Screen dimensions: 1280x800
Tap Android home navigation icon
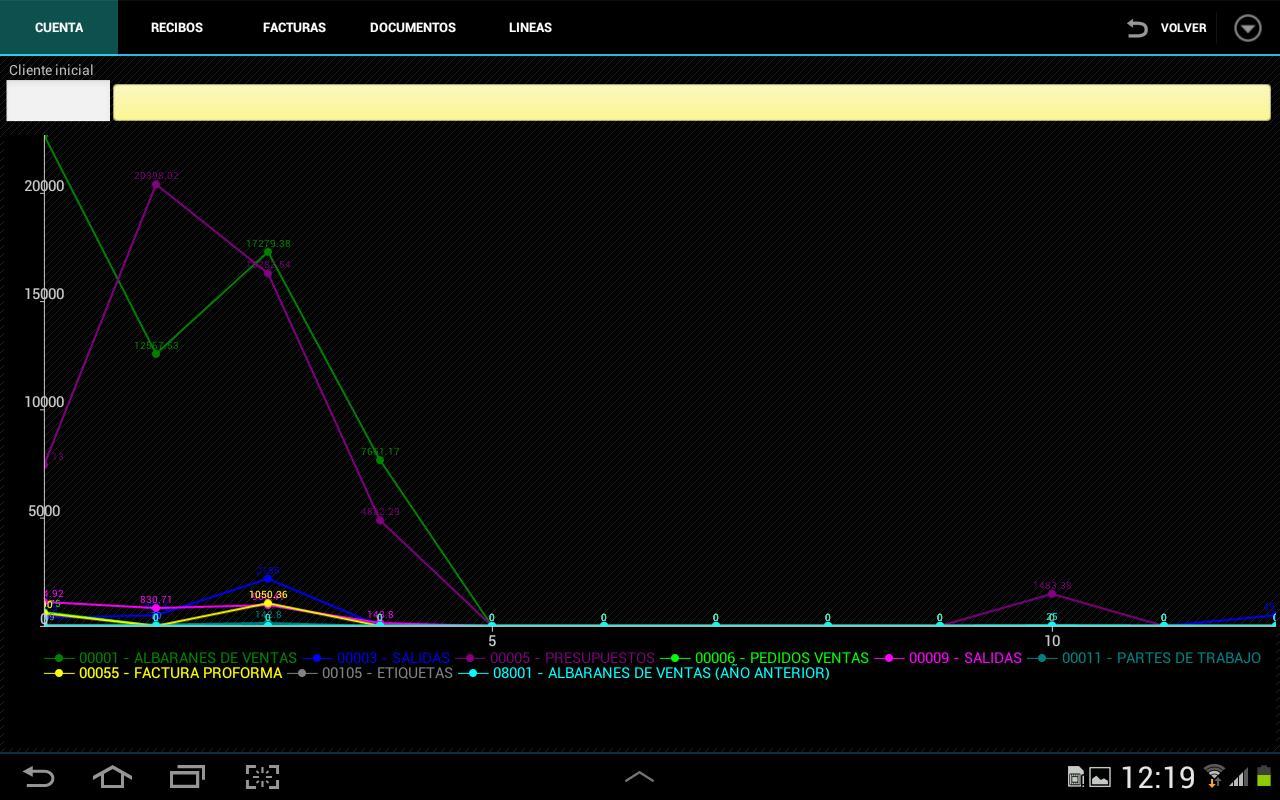[x=112, y=777]
